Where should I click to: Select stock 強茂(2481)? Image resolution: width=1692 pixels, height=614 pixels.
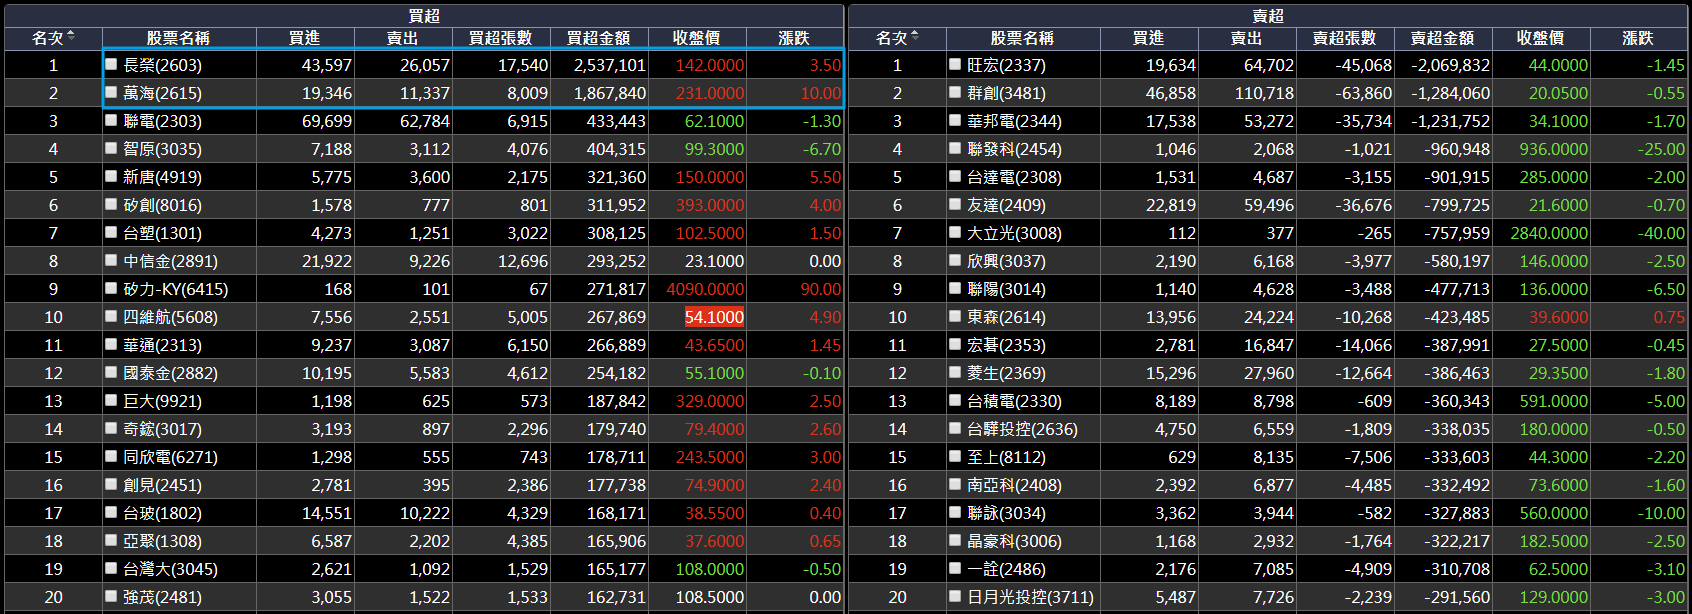point(162,597)
